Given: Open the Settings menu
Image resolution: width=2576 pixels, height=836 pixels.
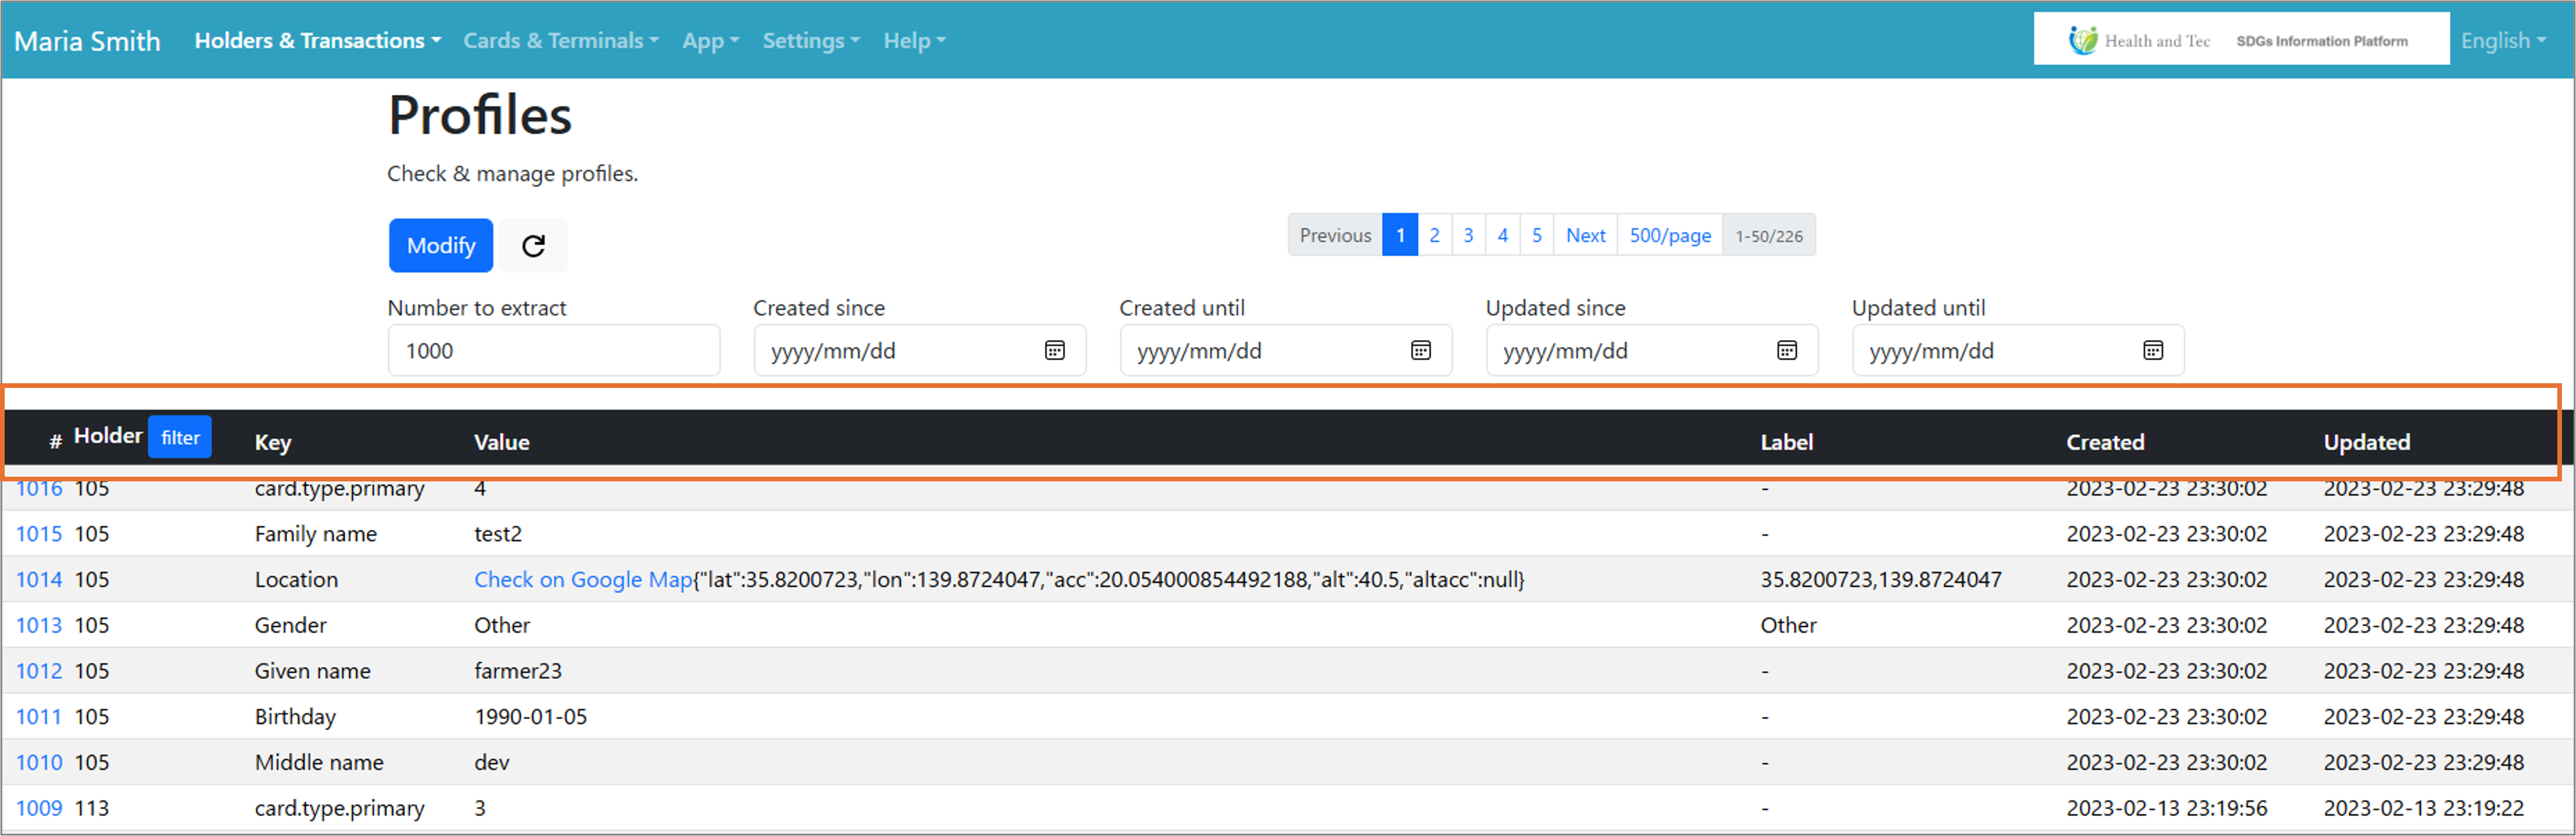Looking at the screenshot, I should (x=810, y=41).
